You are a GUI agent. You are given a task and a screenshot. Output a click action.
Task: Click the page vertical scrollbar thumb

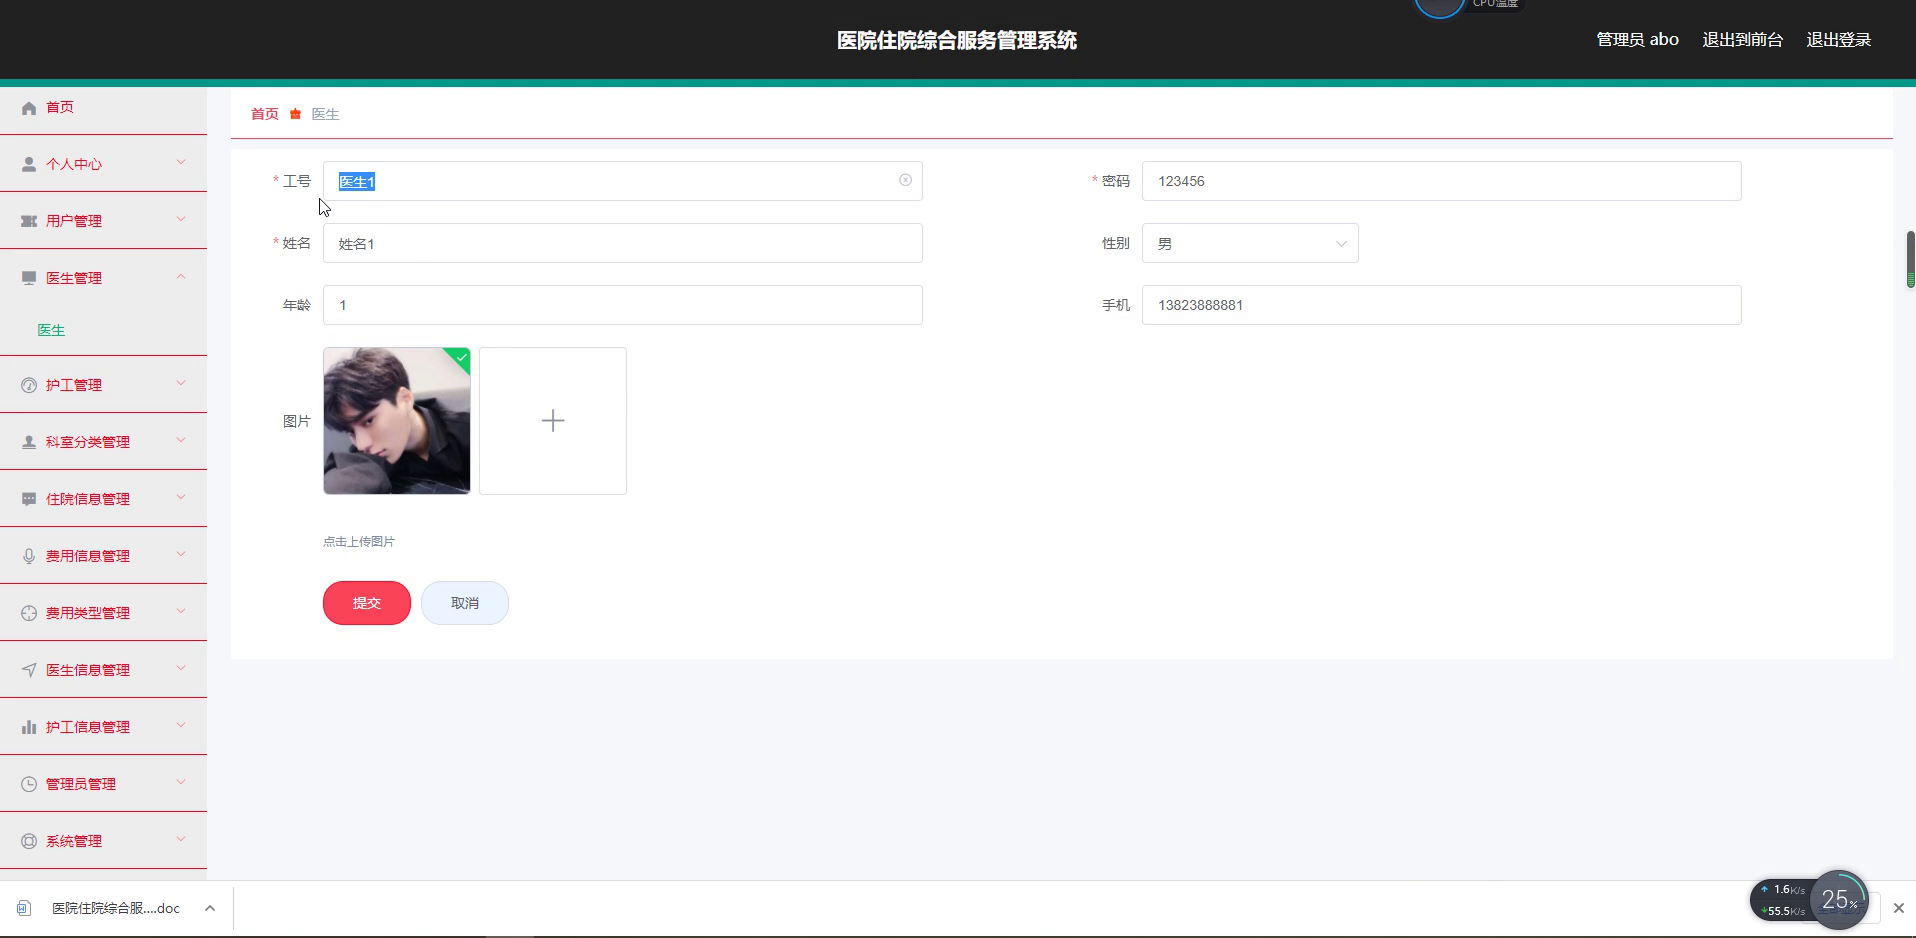point(1910,259)
